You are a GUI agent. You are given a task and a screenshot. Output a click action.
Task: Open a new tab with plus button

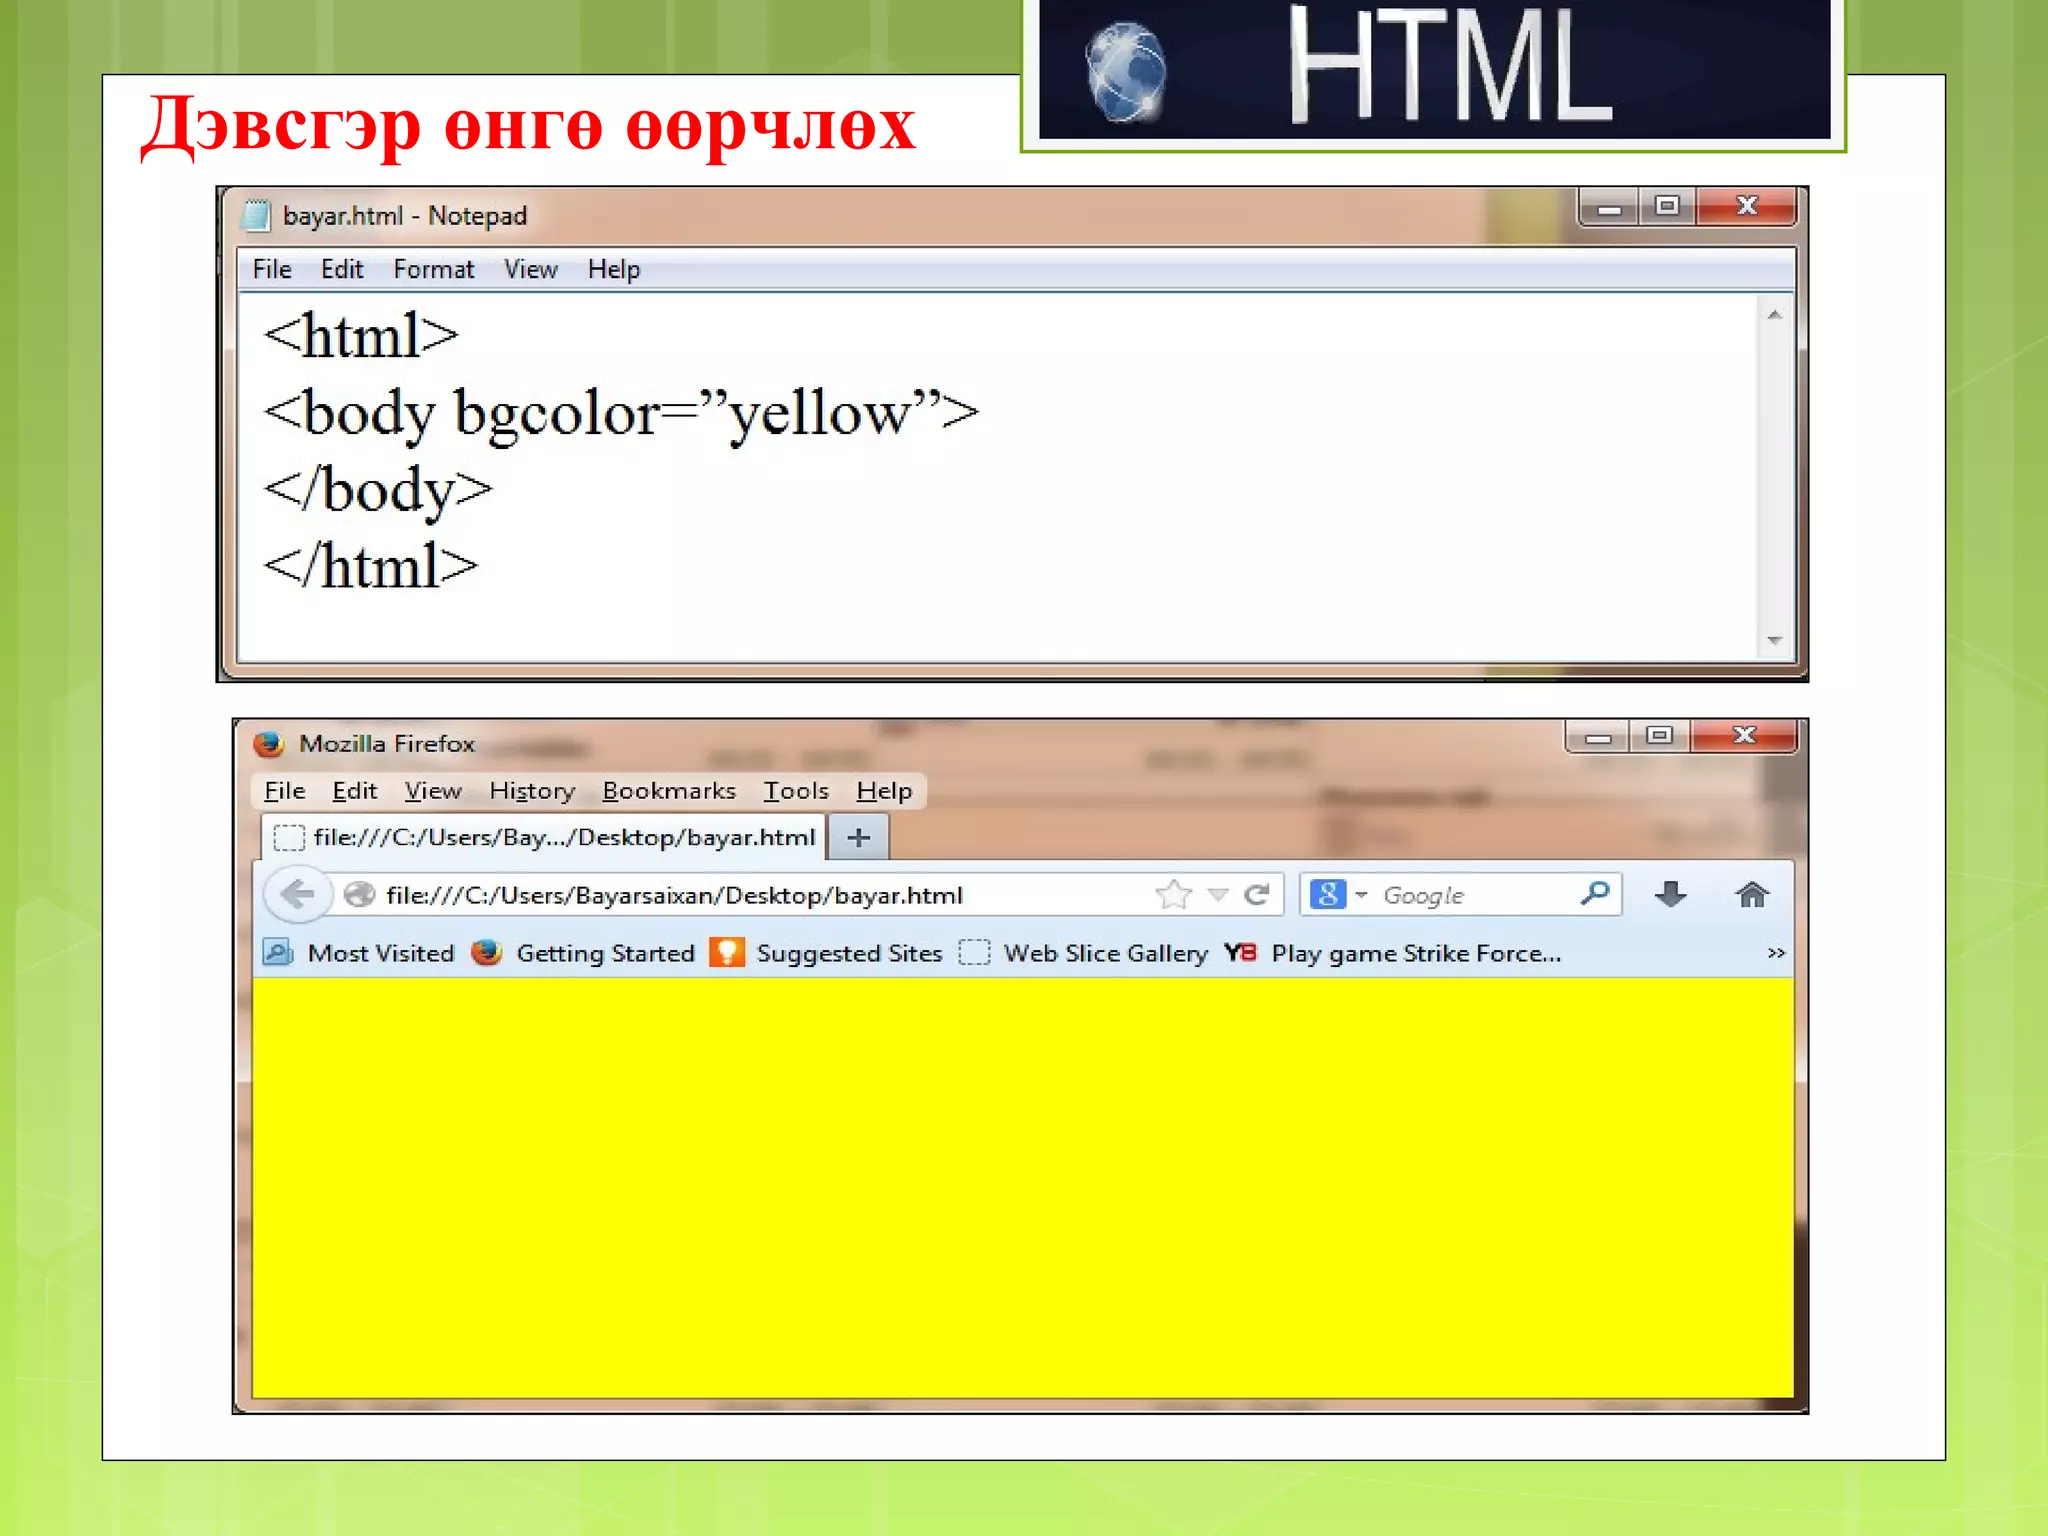point(859,838)
